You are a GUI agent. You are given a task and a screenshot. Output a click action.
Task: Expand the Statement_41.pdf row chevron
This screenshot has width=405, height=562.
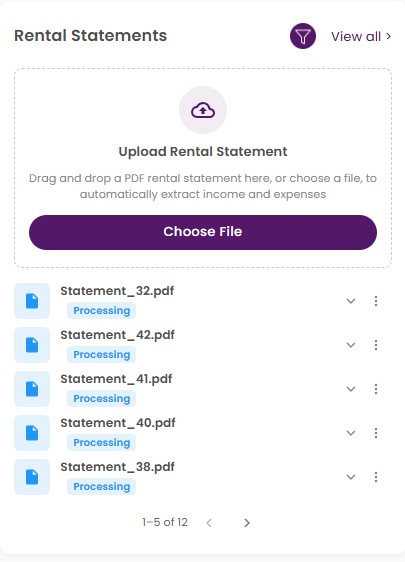point(351,389)
